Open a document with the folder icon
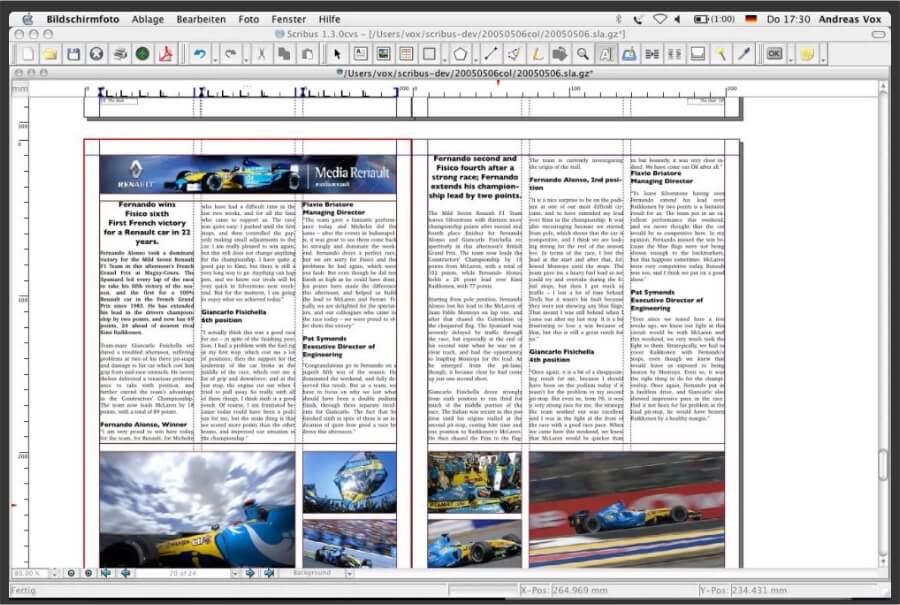900x605 pixels. (51, 55)
